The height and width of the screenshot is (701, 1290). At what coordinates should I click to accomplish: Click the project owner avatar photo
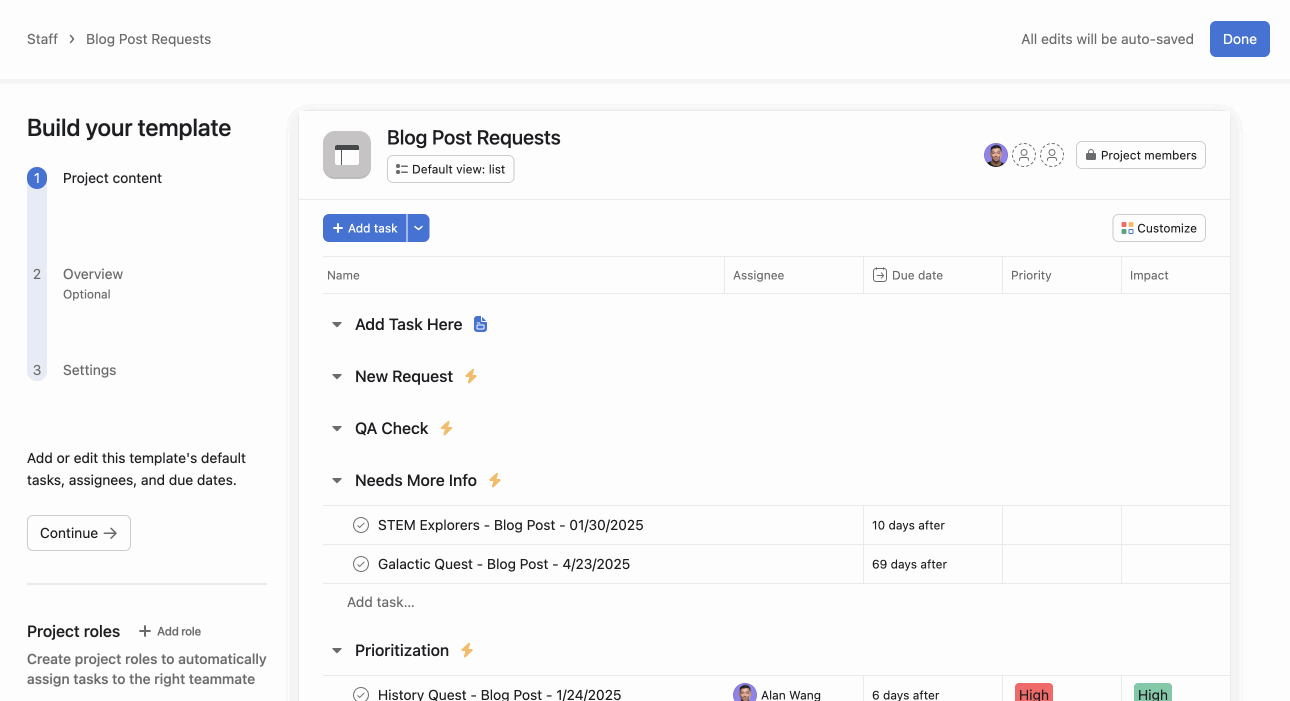(995, 155)
